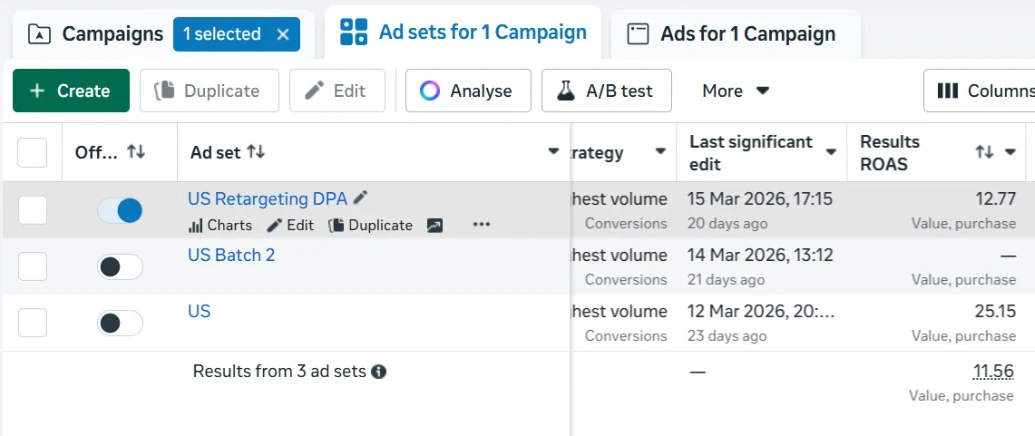Open the three-dots menu for US Retargeting DPA
The height and width of the screenshot is (436, 1035).
(x=482, y=225)
